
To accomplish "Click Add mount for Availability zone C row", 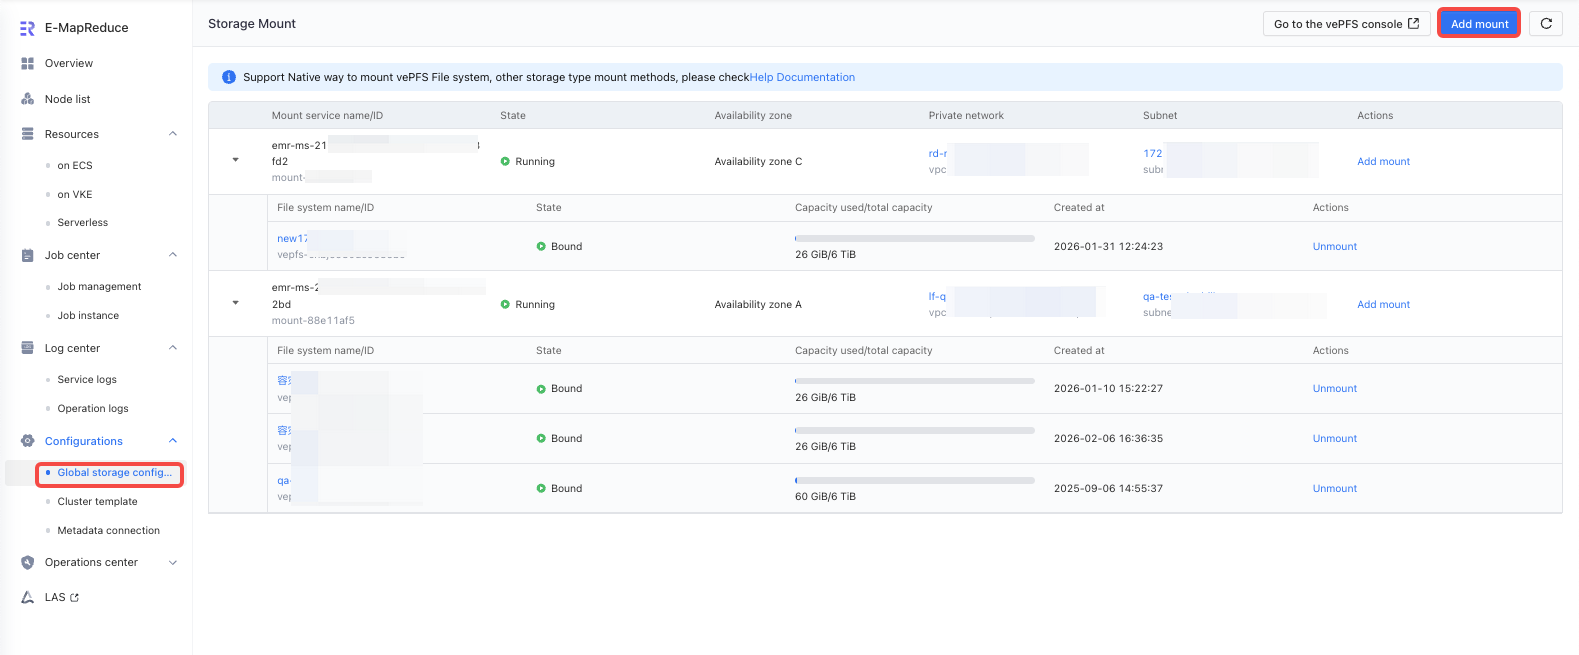I will point(1383,161).
